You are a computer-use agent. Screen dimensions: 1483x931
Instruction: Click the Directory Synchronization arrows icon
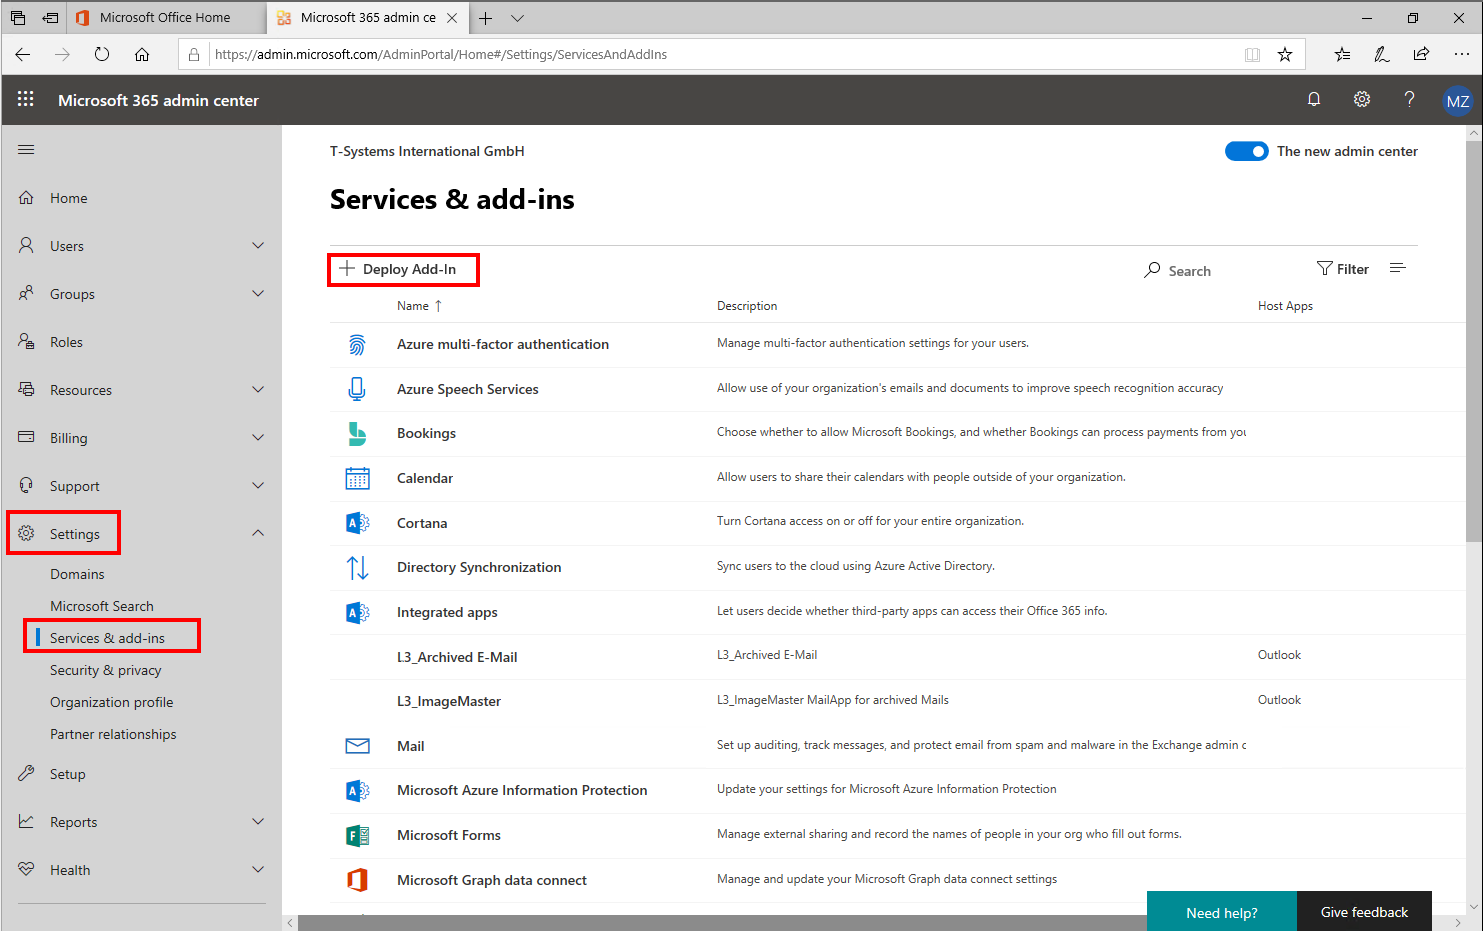pyautogui.click(x=357, y=567)
